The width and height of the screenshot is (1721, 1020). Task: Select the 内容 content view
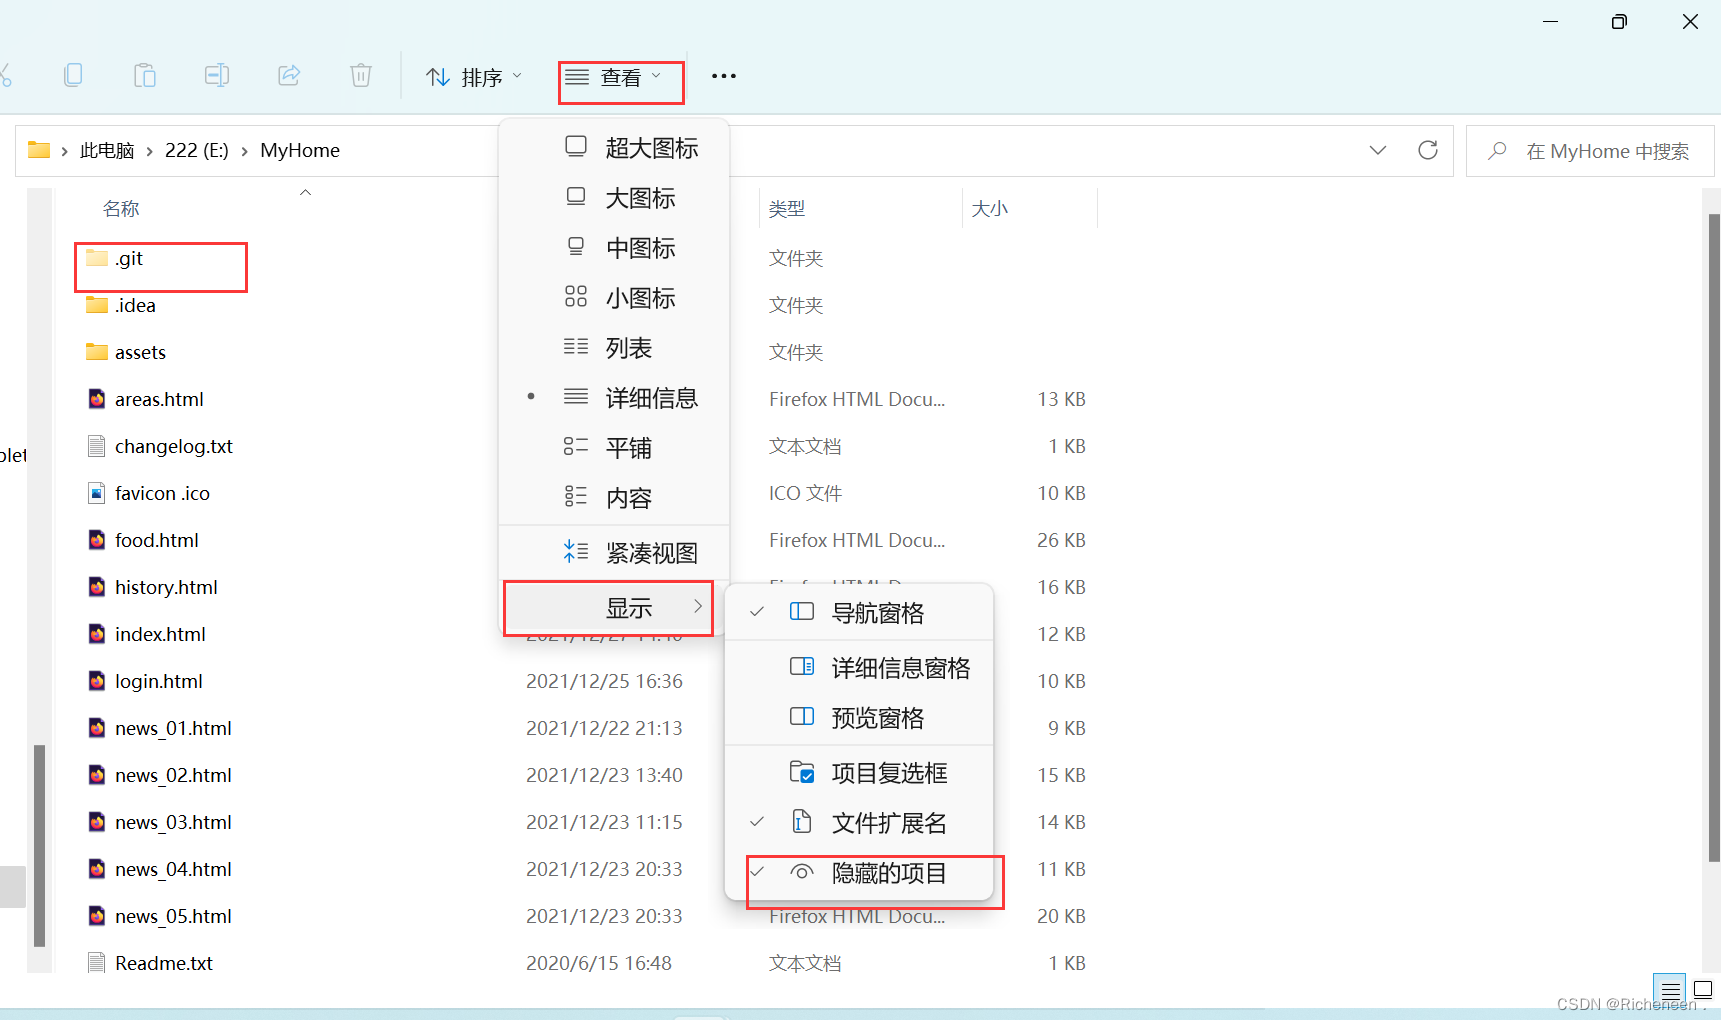[x=614, y=498]
